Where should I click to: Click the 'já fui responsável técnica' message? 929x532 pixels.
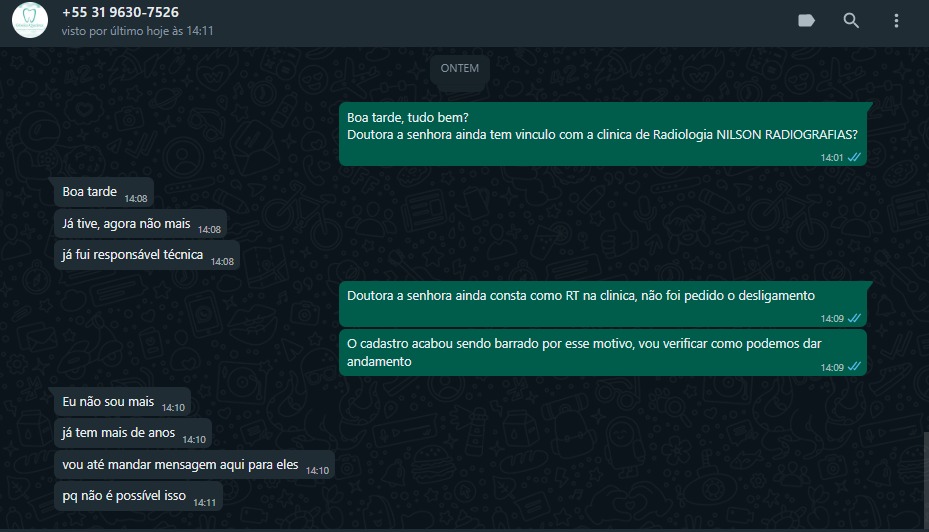(x=147, y=255)
